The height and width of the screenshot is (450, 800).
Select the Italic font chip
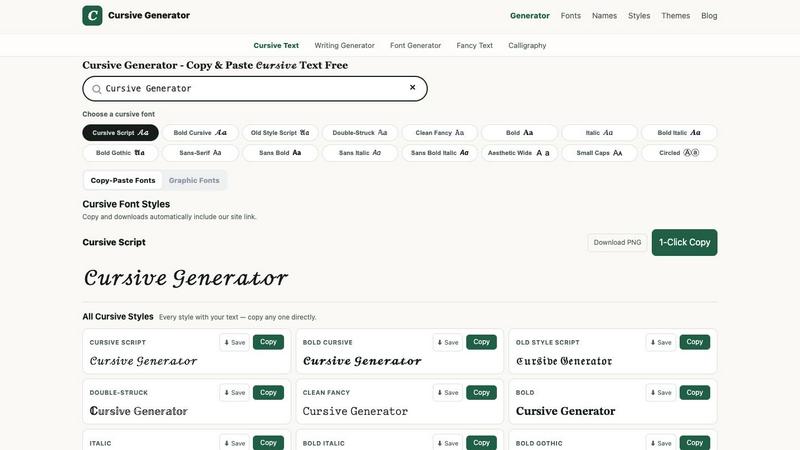coord(599,133)
